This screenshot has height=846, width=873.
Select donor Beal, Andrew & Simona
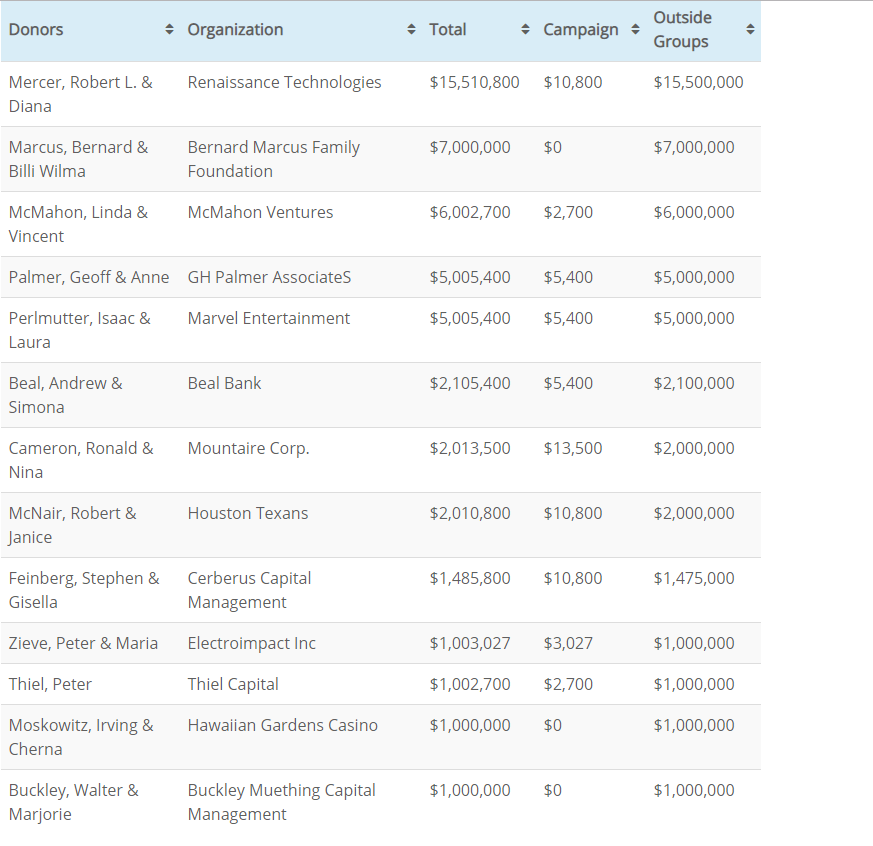(x=66, y=395)
